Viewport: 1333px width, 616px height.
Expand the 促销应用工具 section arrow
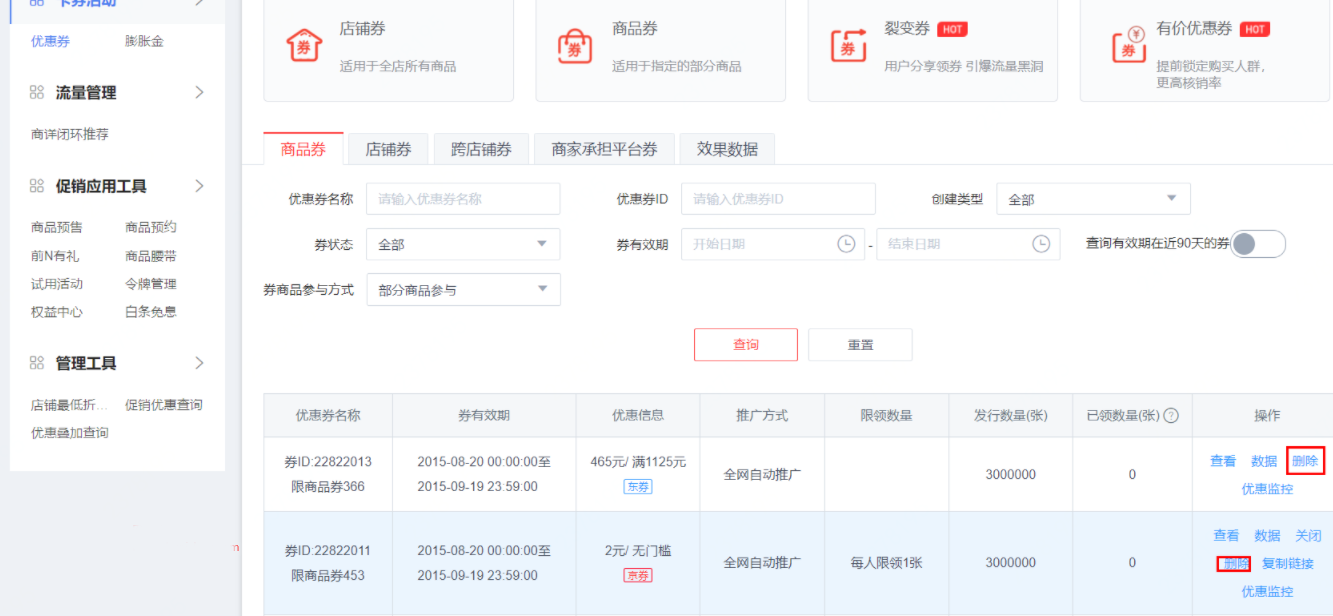click(199, 186)
